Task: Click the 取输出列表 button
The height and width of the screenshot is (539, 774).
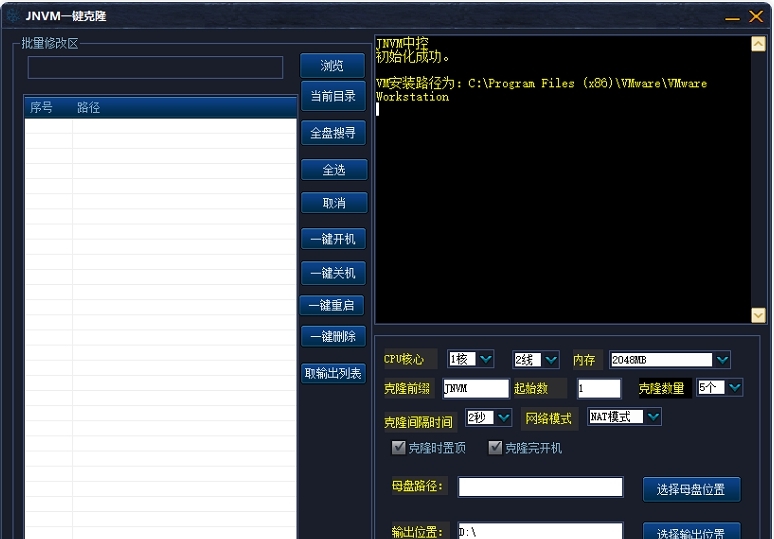Action: 333,373
